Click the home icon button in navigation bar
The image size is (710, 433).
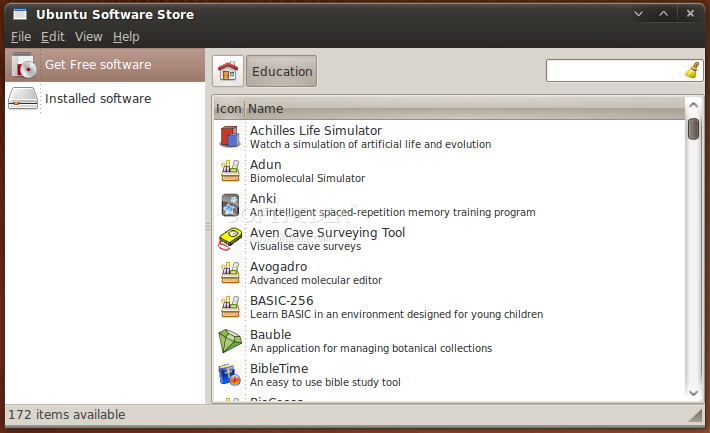click(228, 71)
